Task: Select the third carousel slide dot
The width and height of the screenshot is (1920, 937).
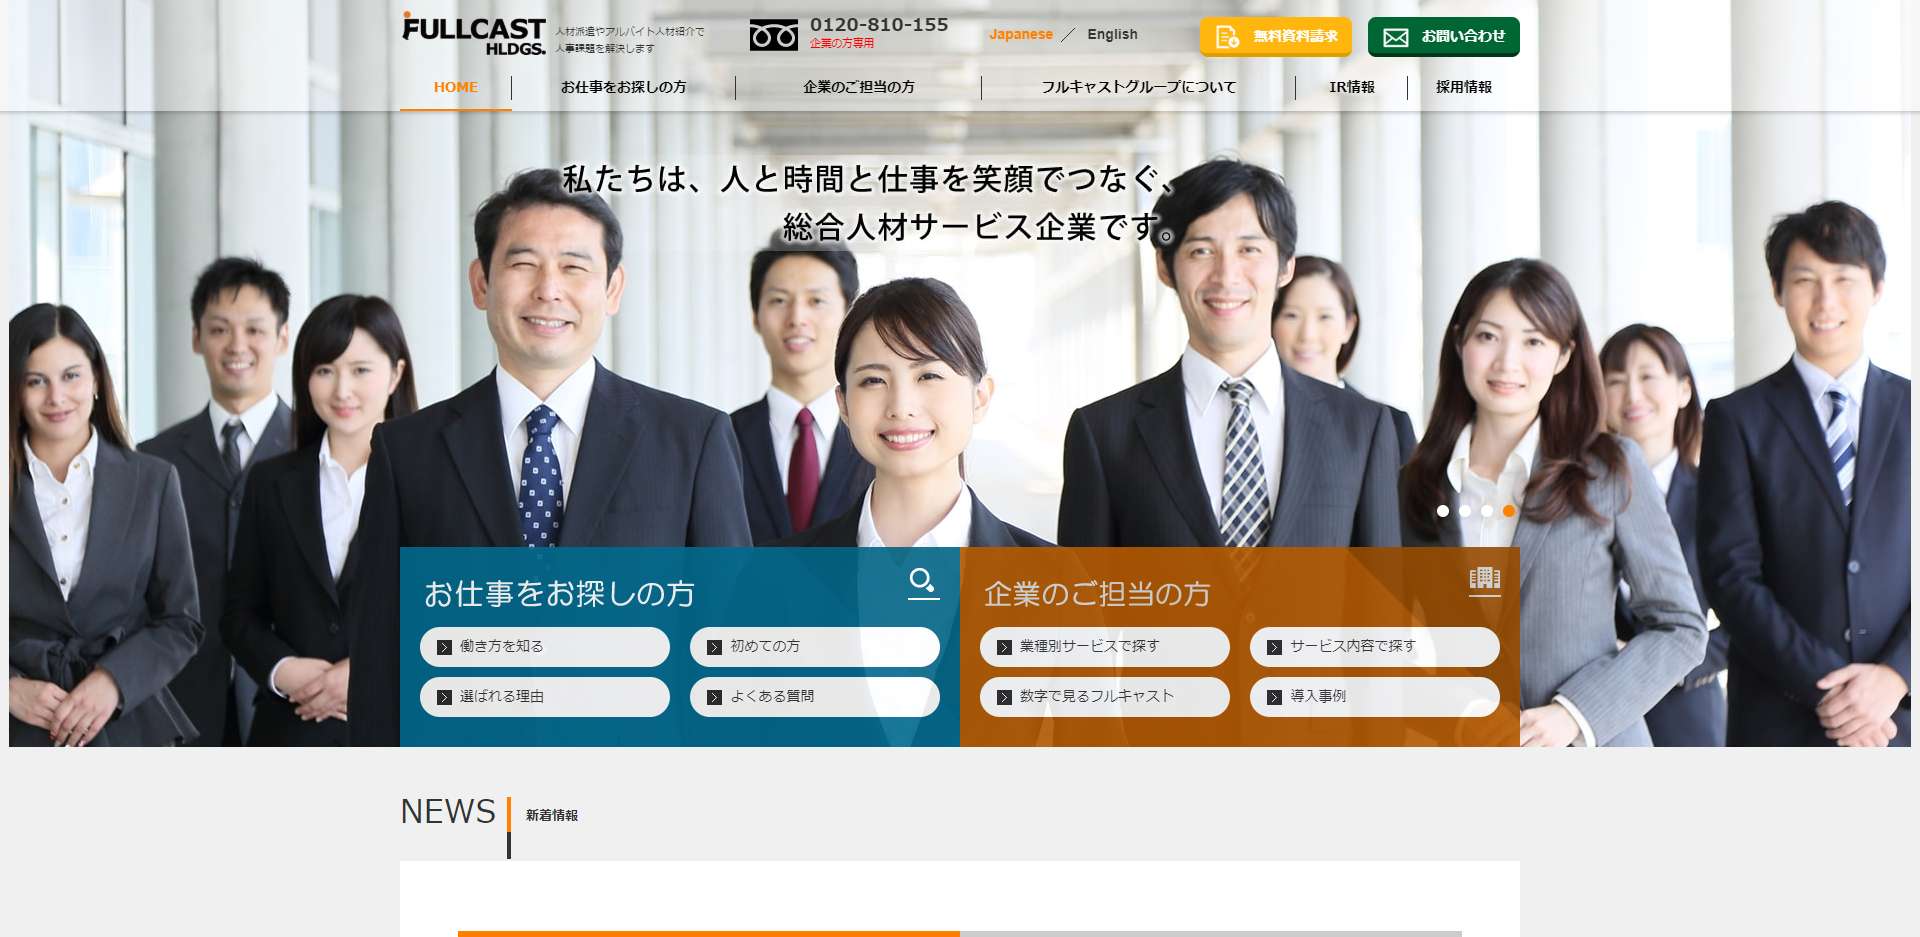Action: point(1487,511)
